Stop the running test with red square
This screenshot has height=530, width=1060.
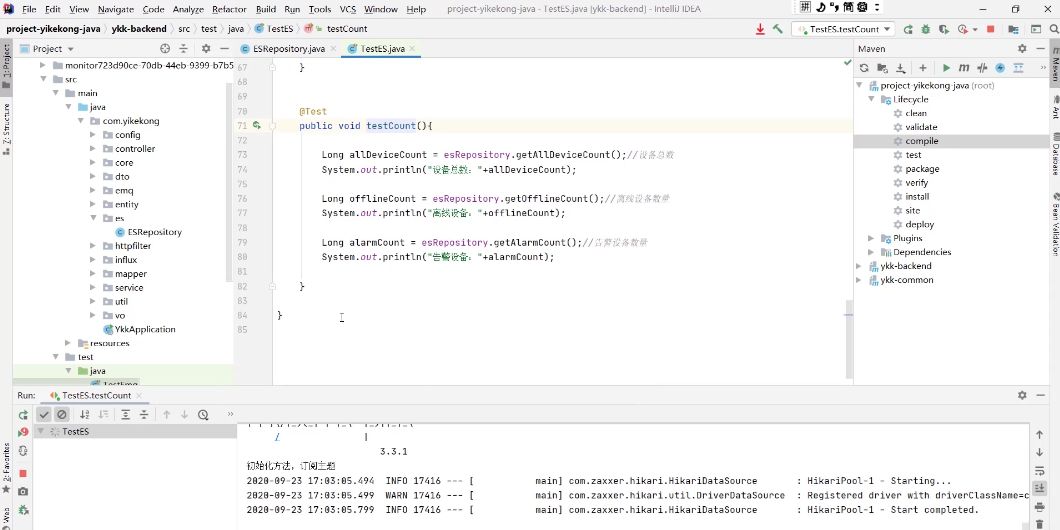pyautogui.click(x=23, y=472)
